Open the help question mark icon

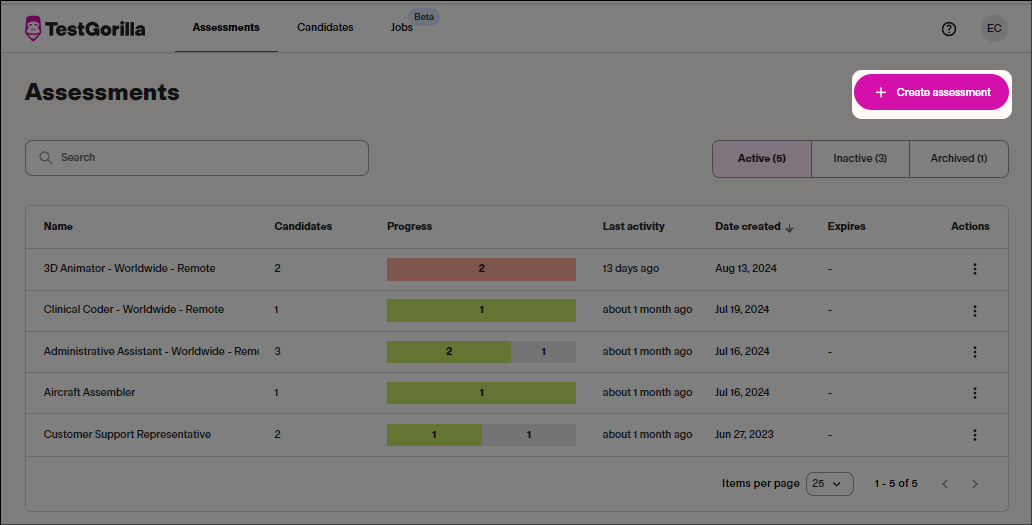(948, 29)
